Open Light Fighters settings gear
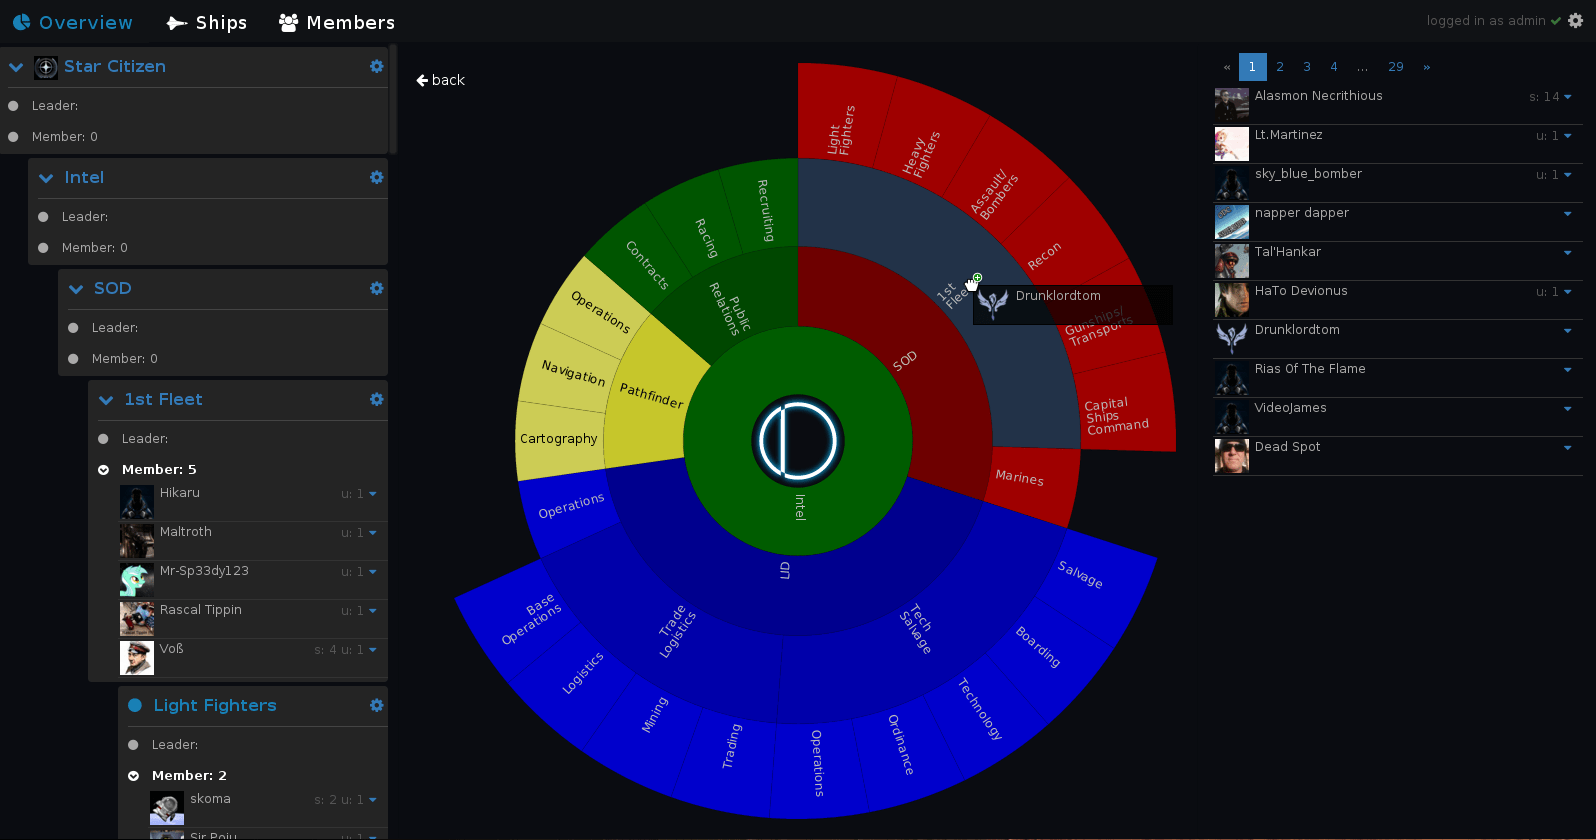The height and width of the screenshot is (840, 1596). pyautogui.click(x=376, y=705)
